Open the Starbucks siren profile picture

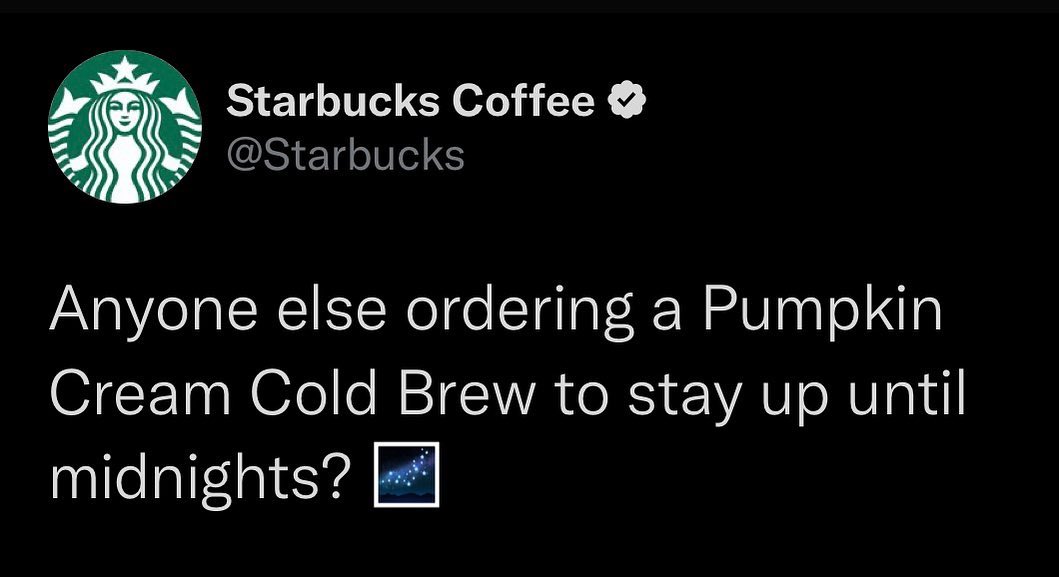pyautogui.click(x=125, y=126)
